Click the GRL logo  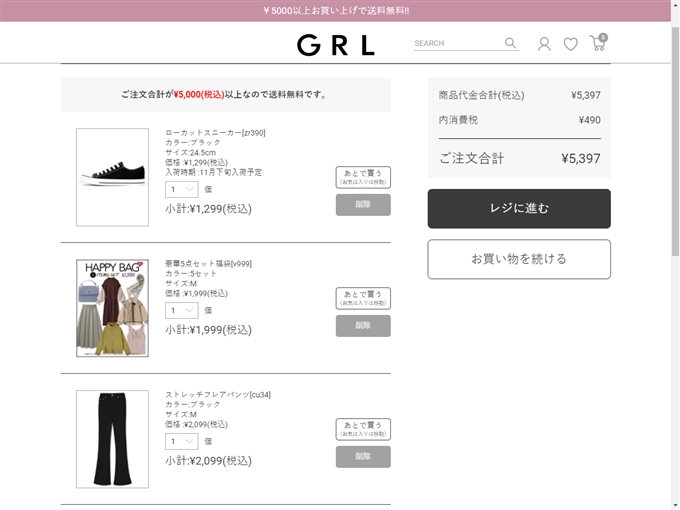click(x=336, y=45)
